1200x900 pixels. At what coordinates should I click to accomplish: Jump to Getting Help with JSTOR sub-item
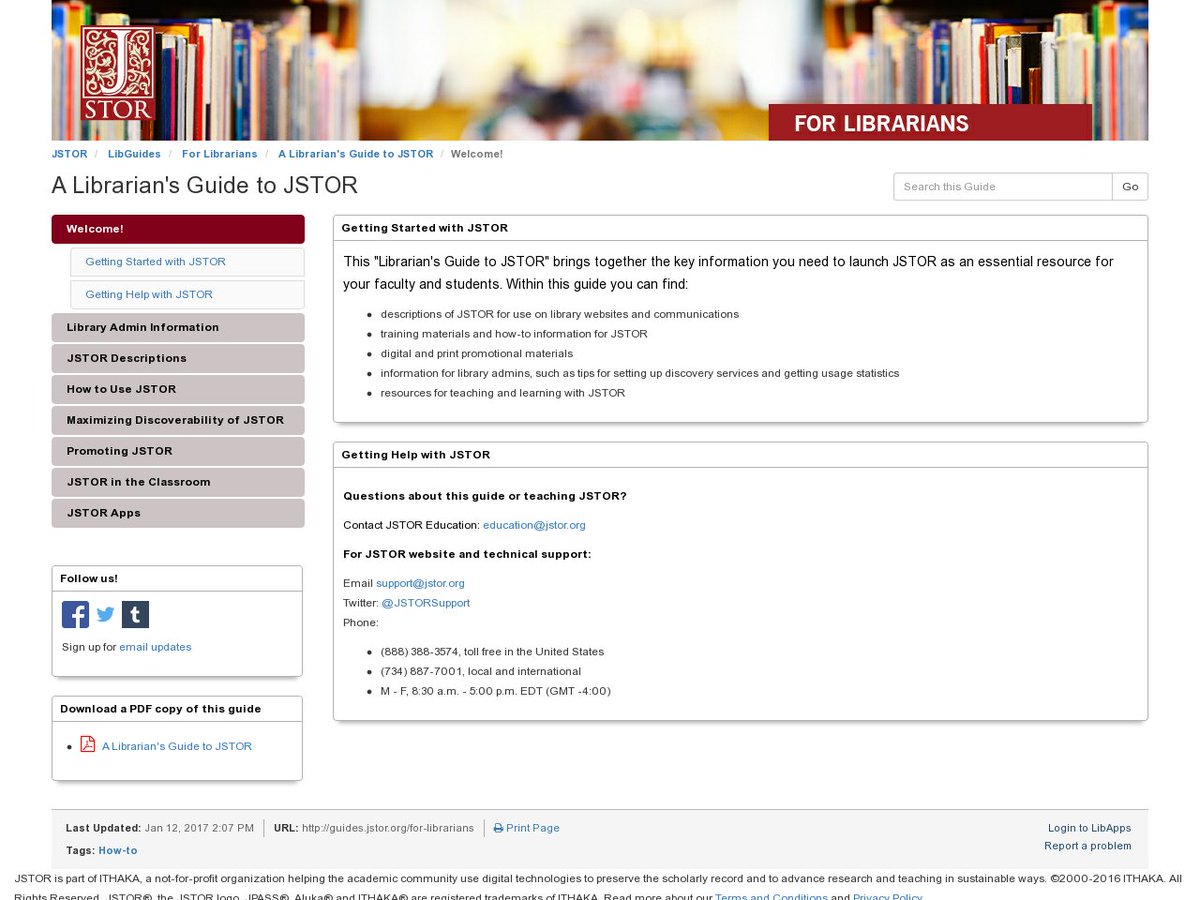point(187,295)
